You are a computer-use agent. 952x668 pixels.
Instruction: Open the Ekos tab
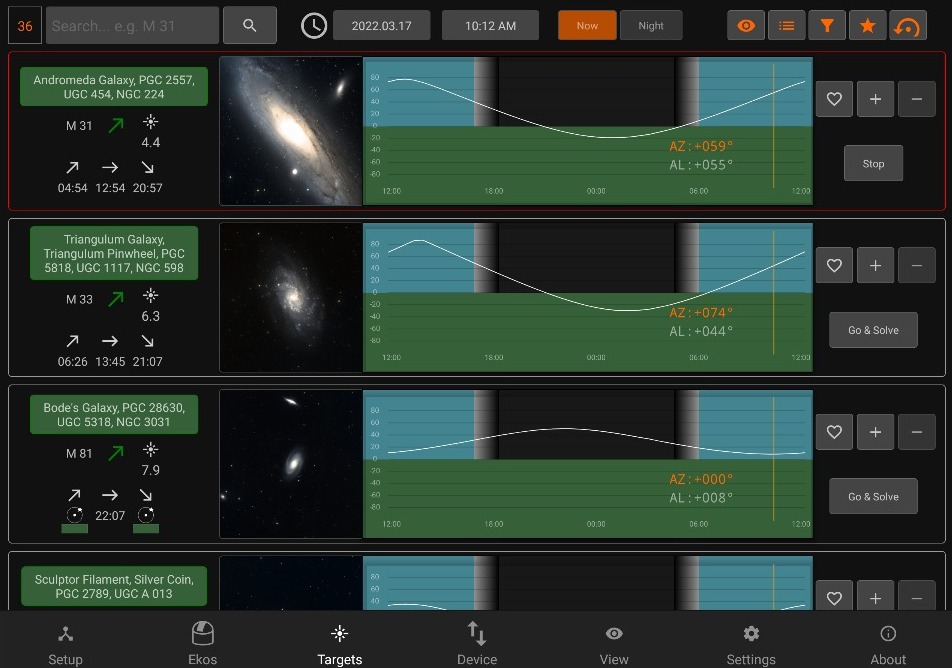(x=202, y=644)
